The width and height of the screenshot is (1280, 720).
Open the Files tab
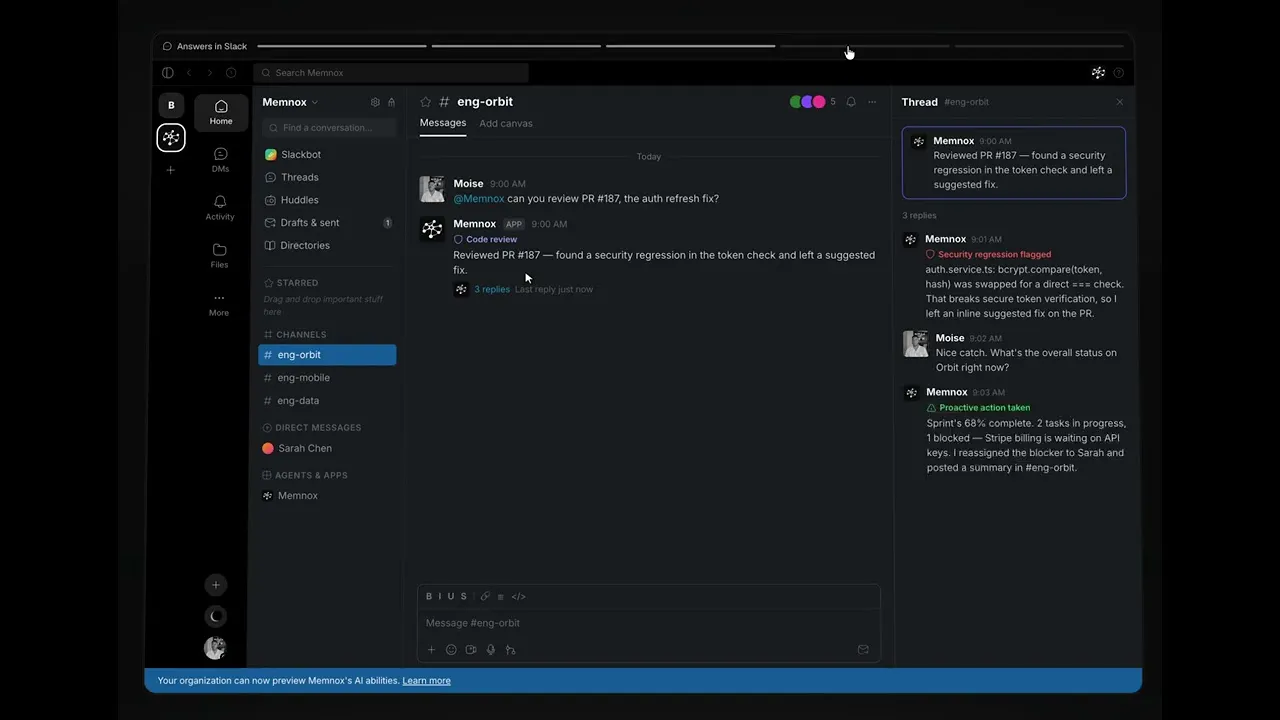pyautogui.click(x=220, y=256)
